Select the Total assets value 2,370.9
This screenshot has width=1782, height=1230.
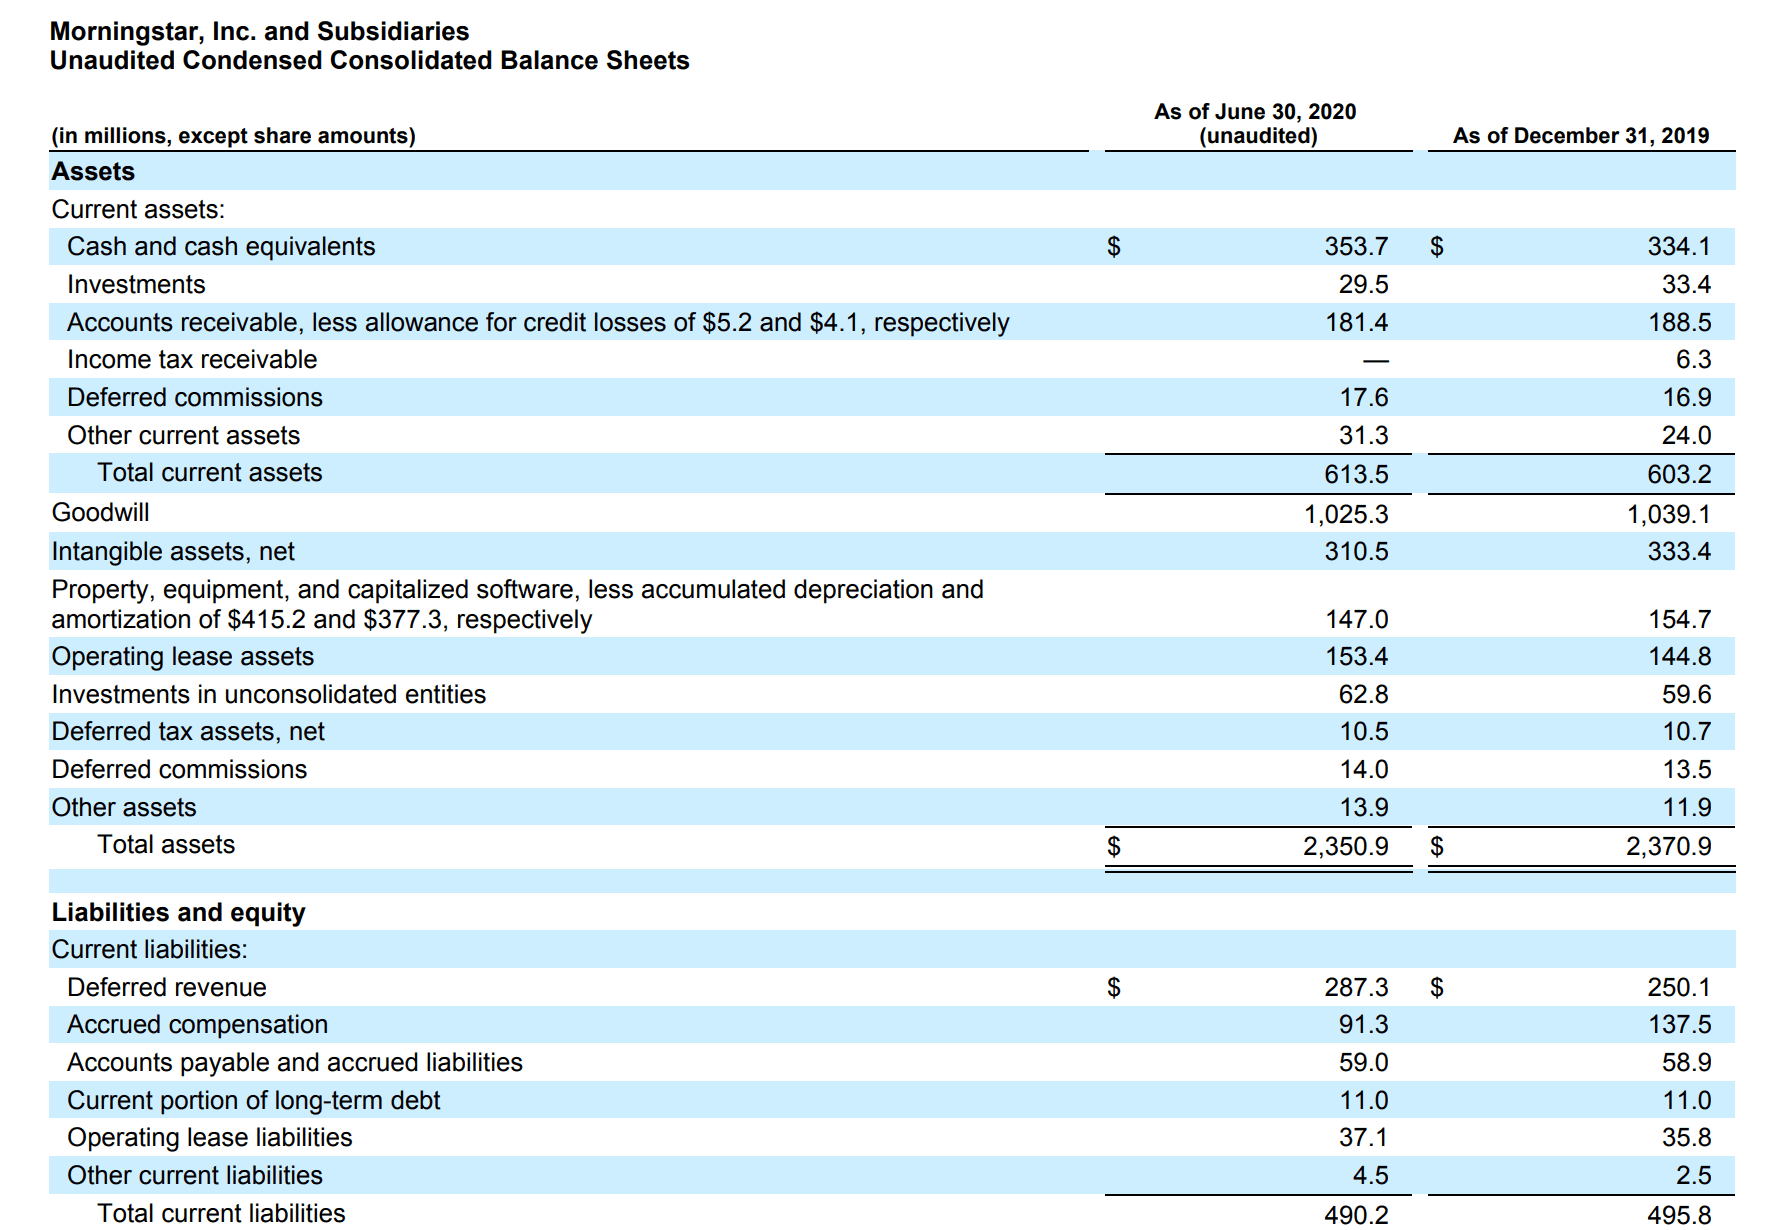1668,847
